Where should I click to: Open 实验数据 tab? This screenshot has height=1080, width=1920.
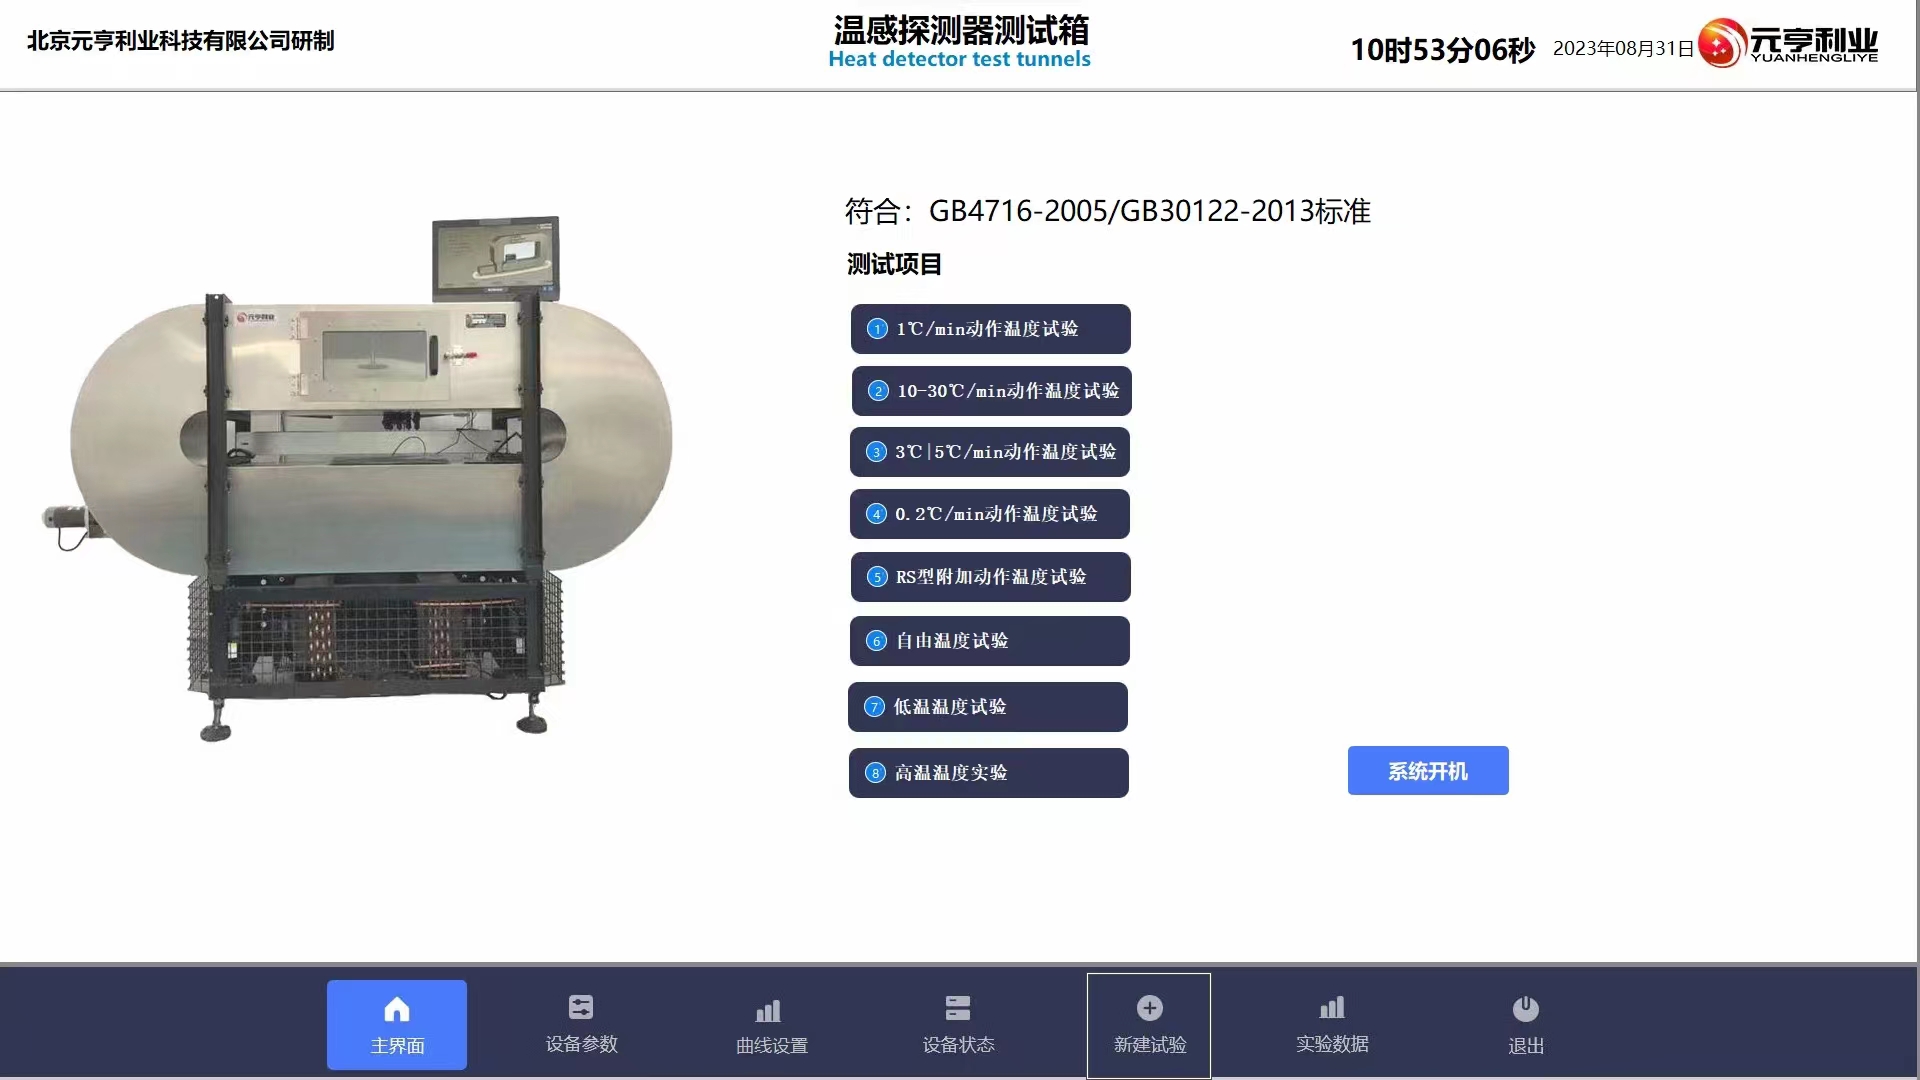point(1332,1024)
